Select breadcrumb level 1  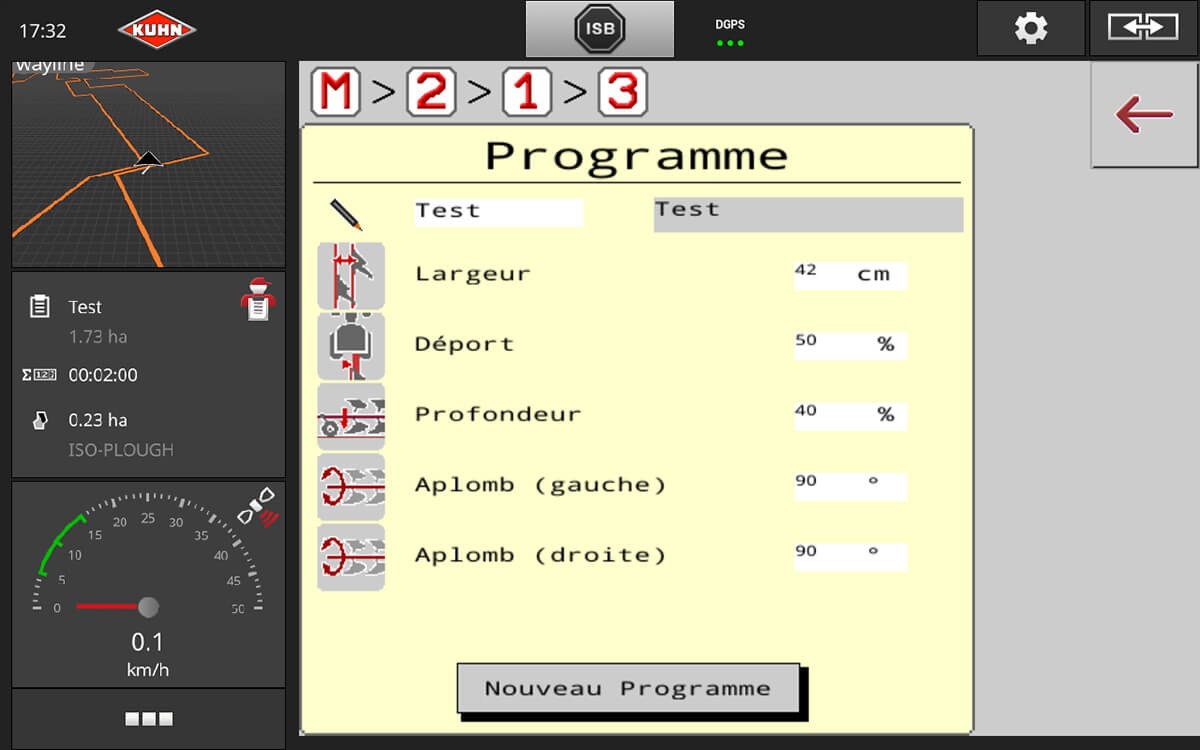[x=527, y=92]
